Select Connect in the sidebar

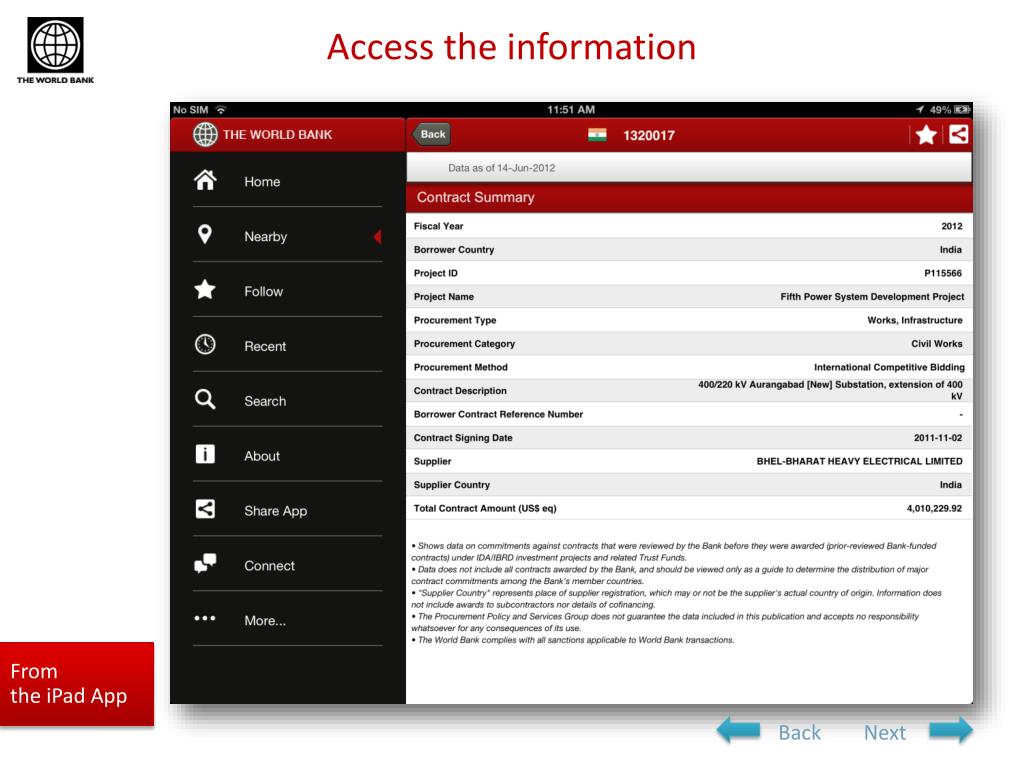(287, 565)
